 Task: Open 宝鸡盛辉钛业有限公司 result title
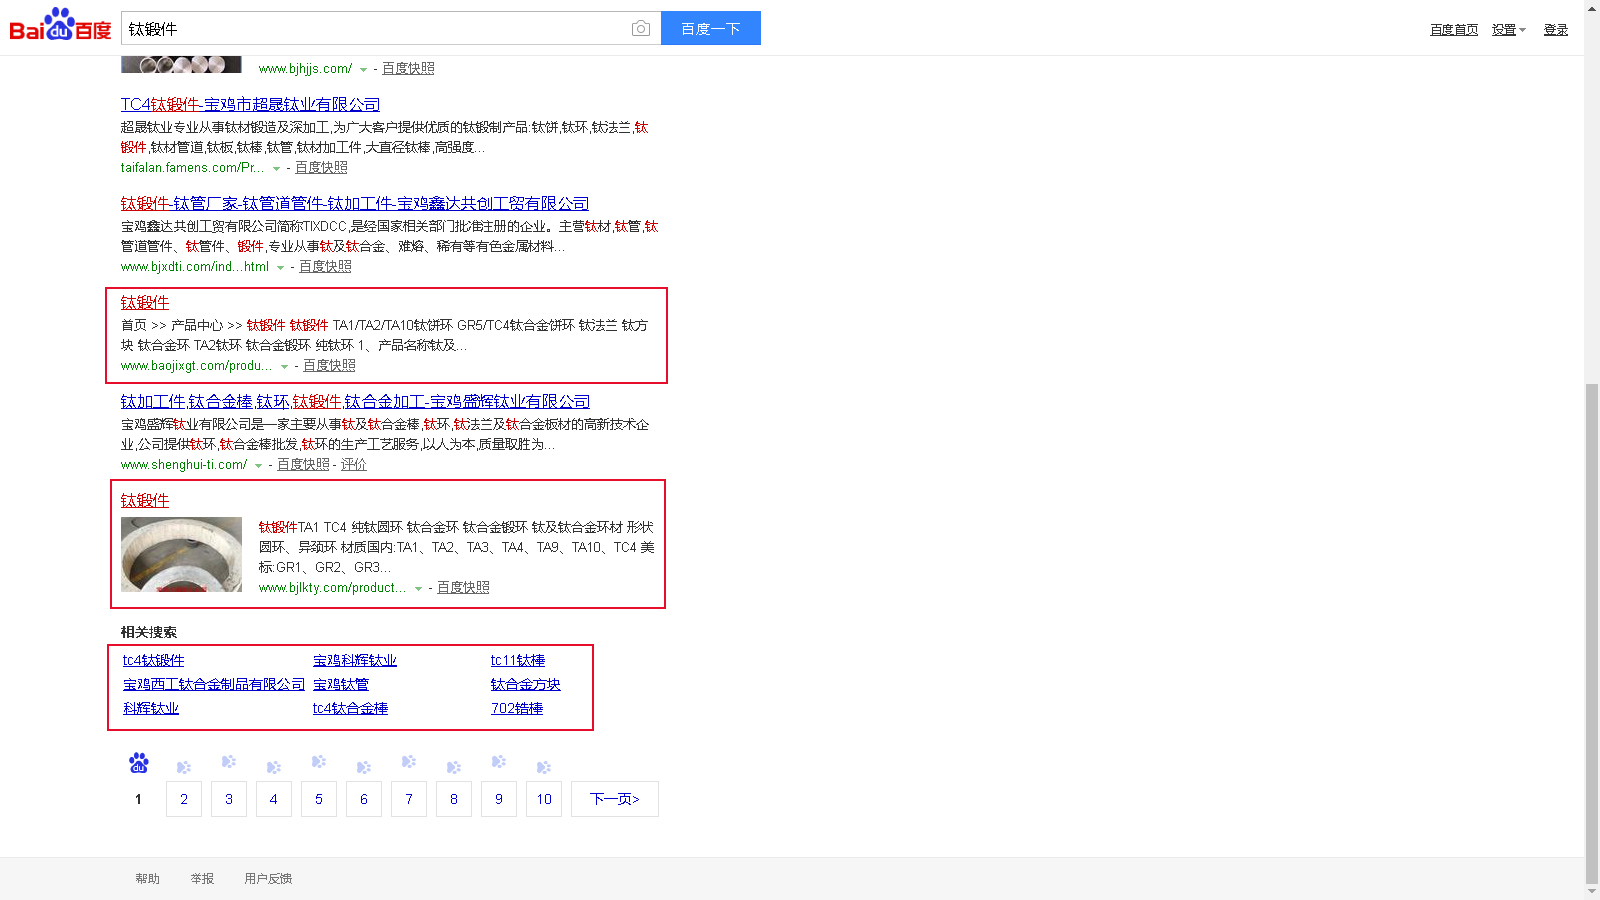pos(355,401)
